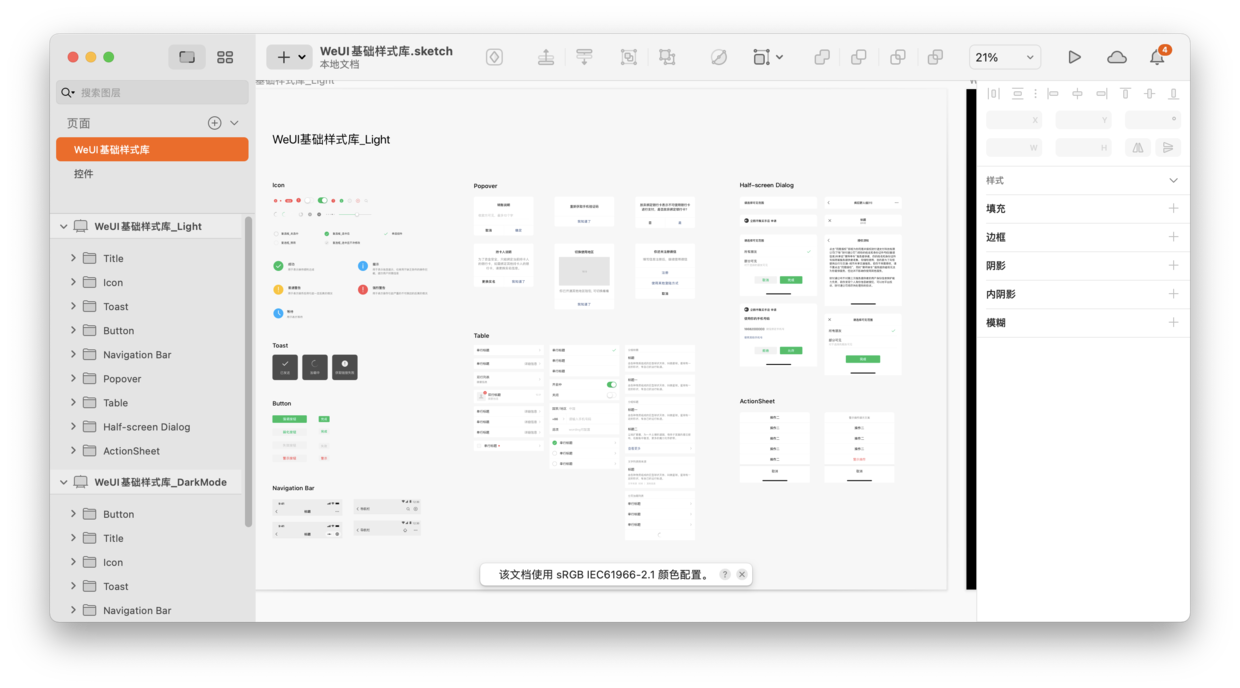Screen dimensions: 1240x688
Task: Switch to components grid view icon
Action: (x=225, y=57)
